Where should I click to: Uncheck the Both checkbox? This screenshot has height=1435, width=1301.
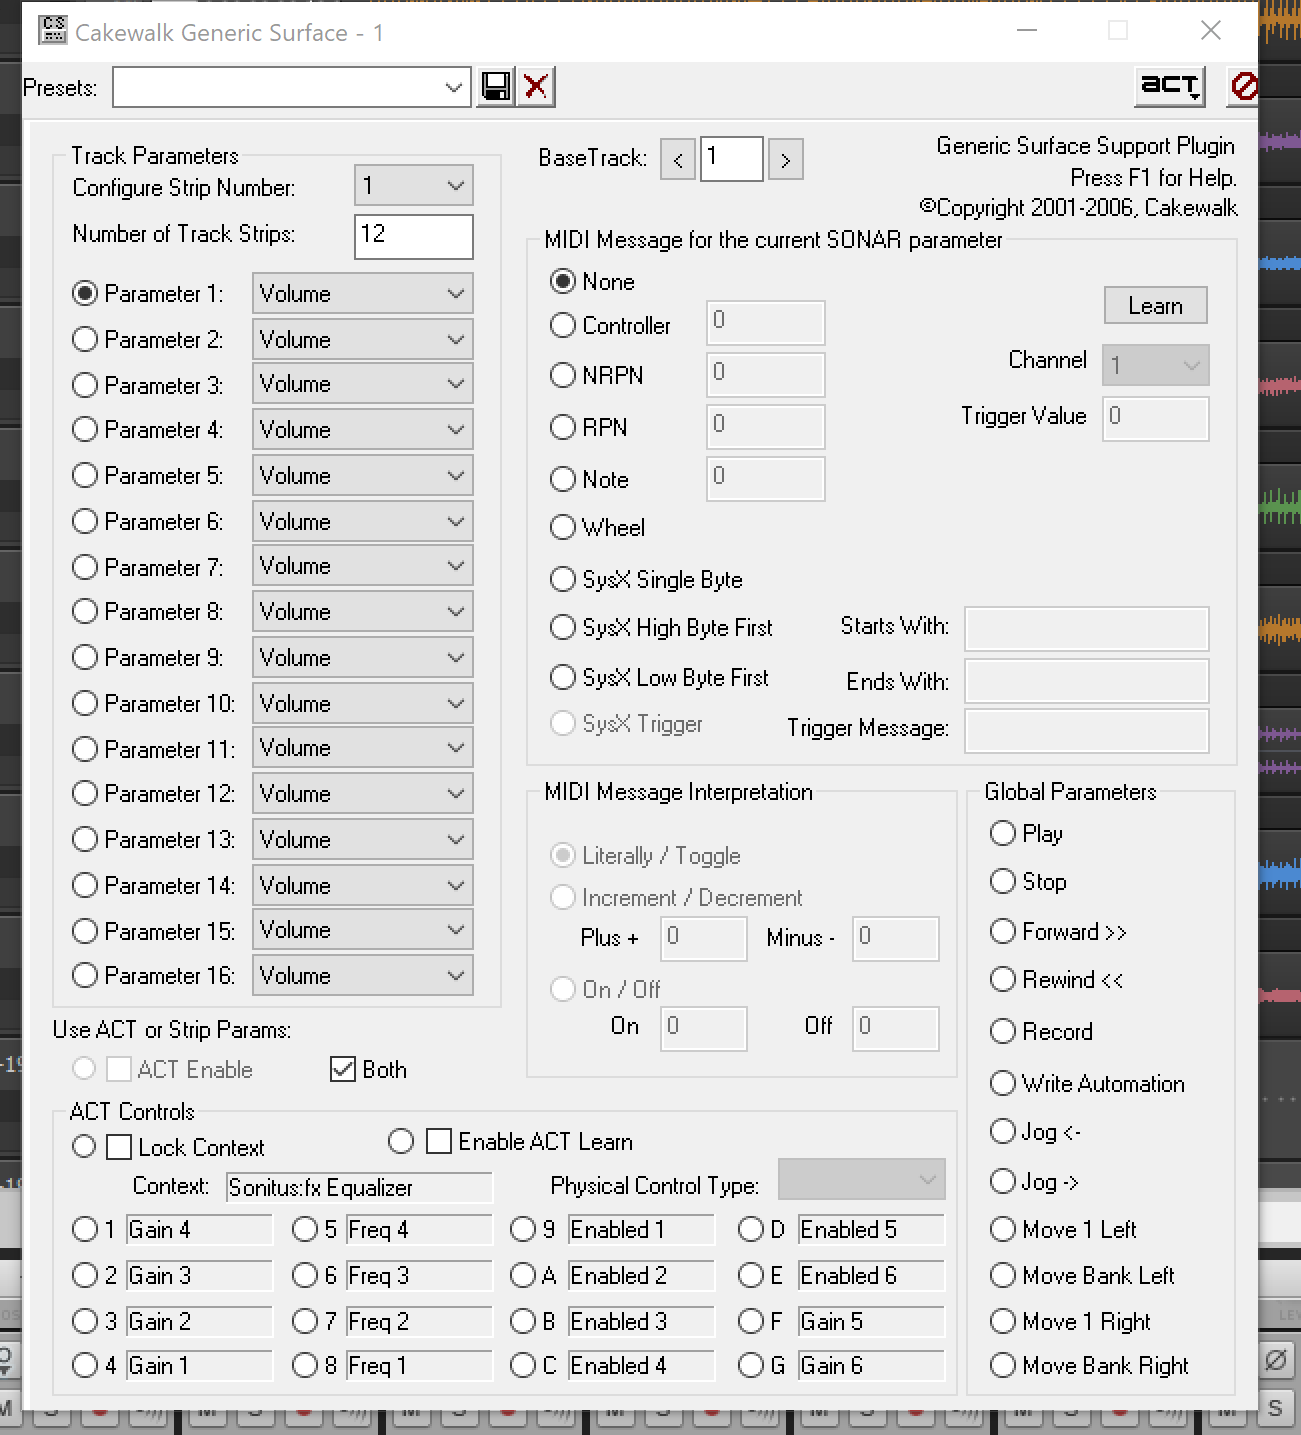point(343,1069)
